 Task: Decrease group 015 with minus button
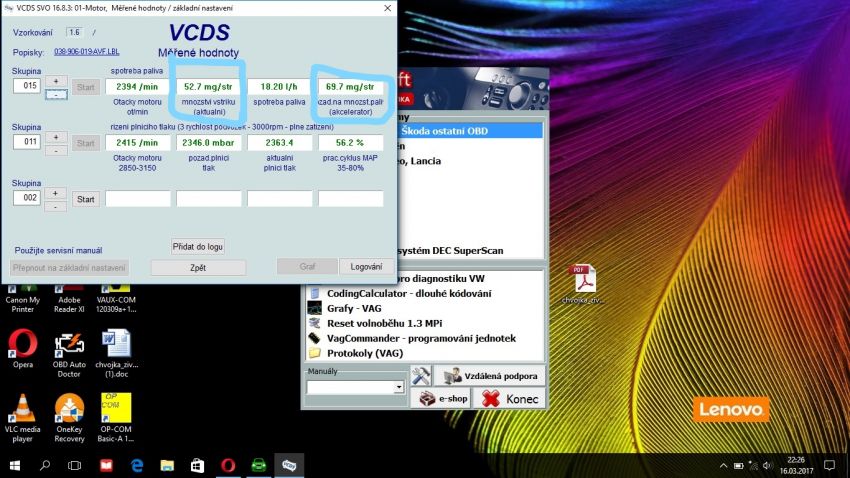pos(56,94)
